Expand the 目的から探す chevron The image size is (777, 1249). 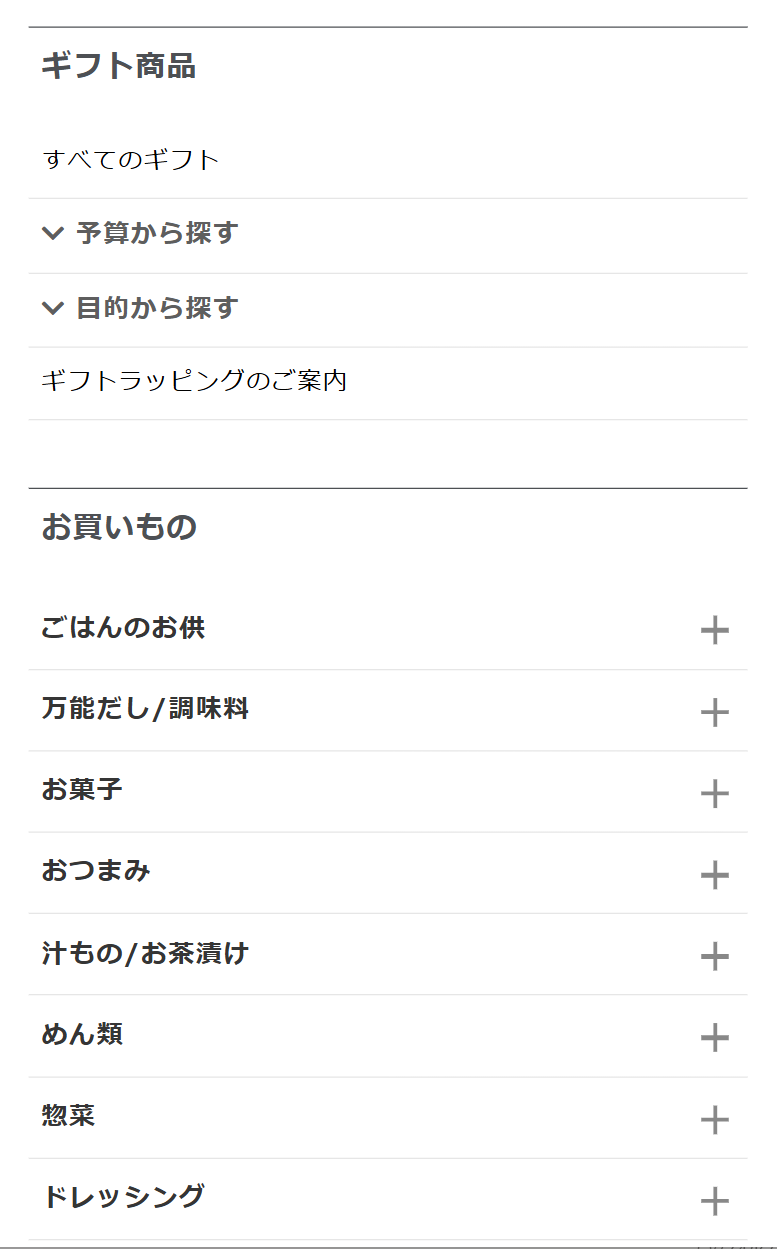point(53,308)
